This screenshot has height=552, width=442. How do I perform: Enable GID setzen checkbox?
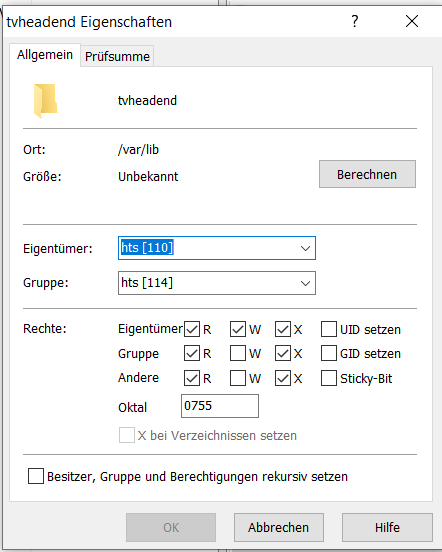pos(329,353)
